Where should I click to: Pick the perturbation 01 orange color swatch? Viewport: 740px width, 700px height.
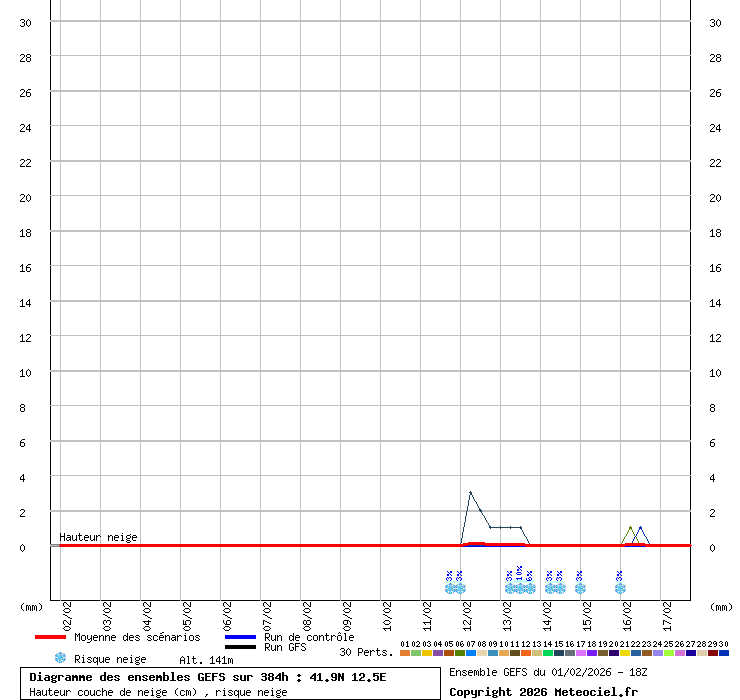(x=405, y=653)
